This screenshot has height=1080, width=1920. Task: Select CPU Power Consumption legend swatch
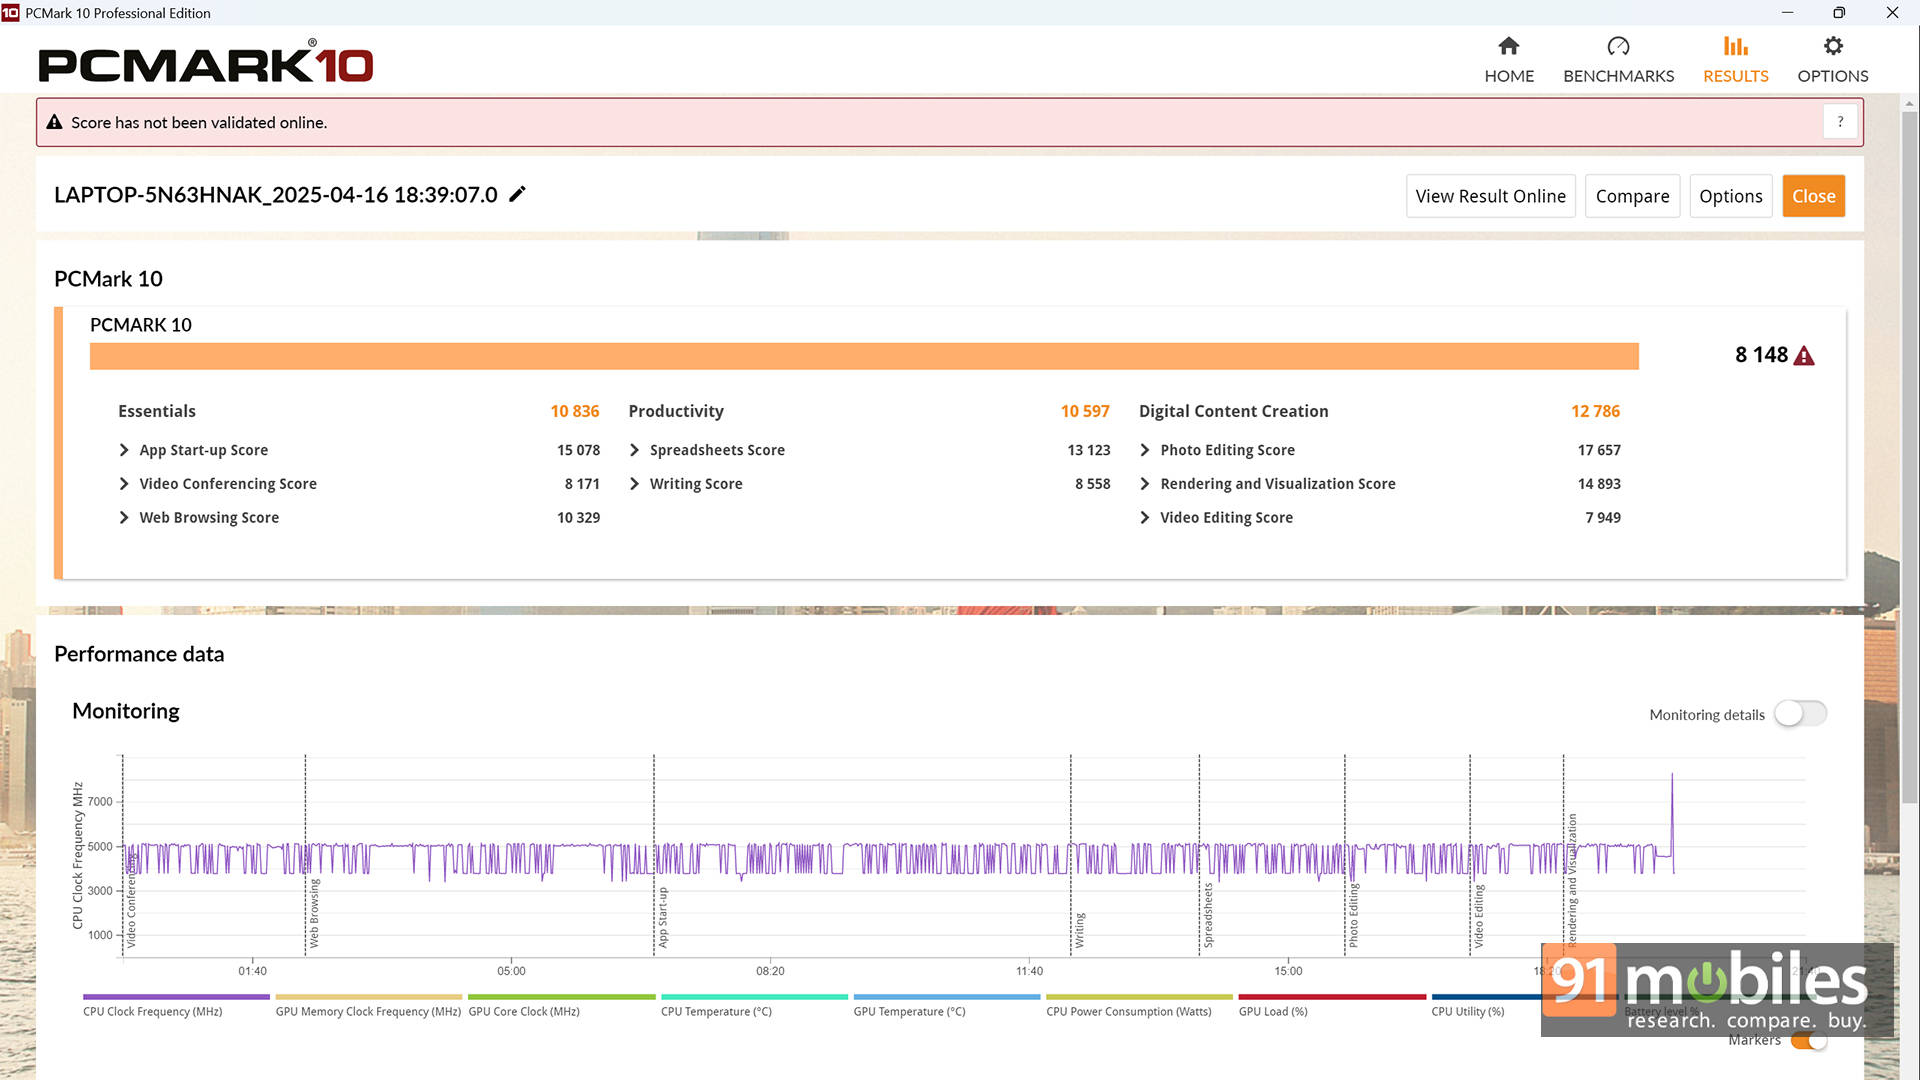pyautogui.click(x=1139, y=997)
